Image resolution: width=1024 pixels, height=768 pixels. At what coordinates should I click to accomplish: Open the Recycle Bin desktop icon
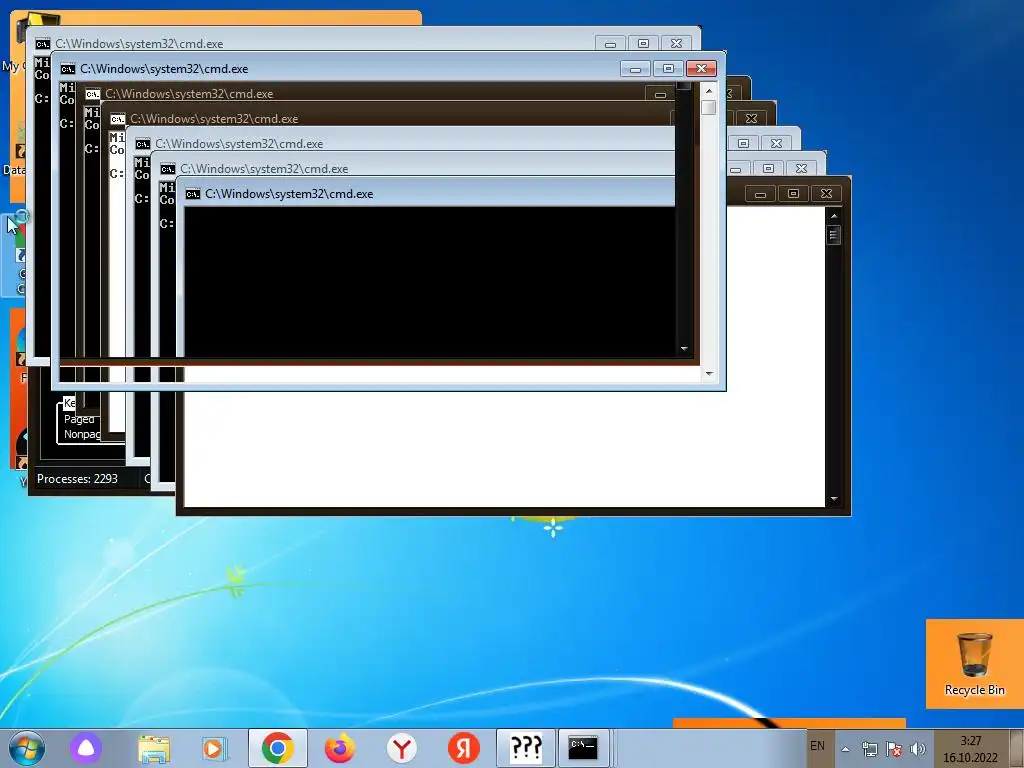(974, 664)
